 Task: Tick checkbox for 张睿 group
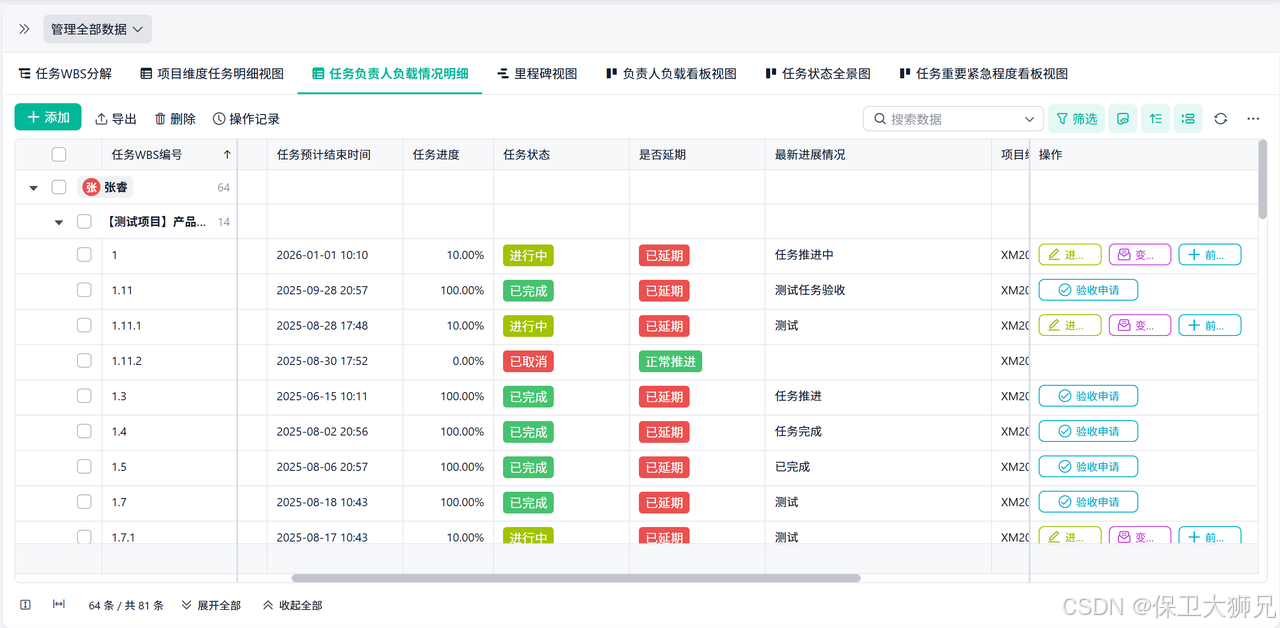[x=59, y=187]
